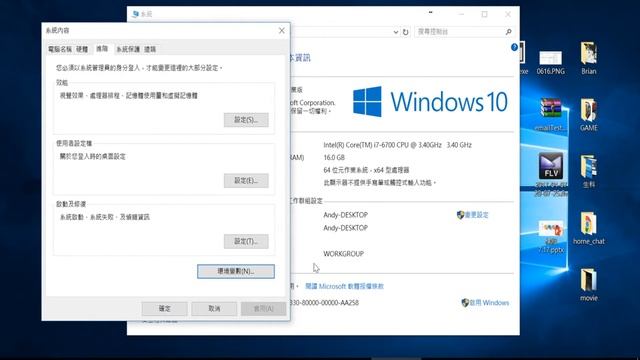Click the help icon in System window
This screenshot has width=640, height=360.
click(514, 47)
